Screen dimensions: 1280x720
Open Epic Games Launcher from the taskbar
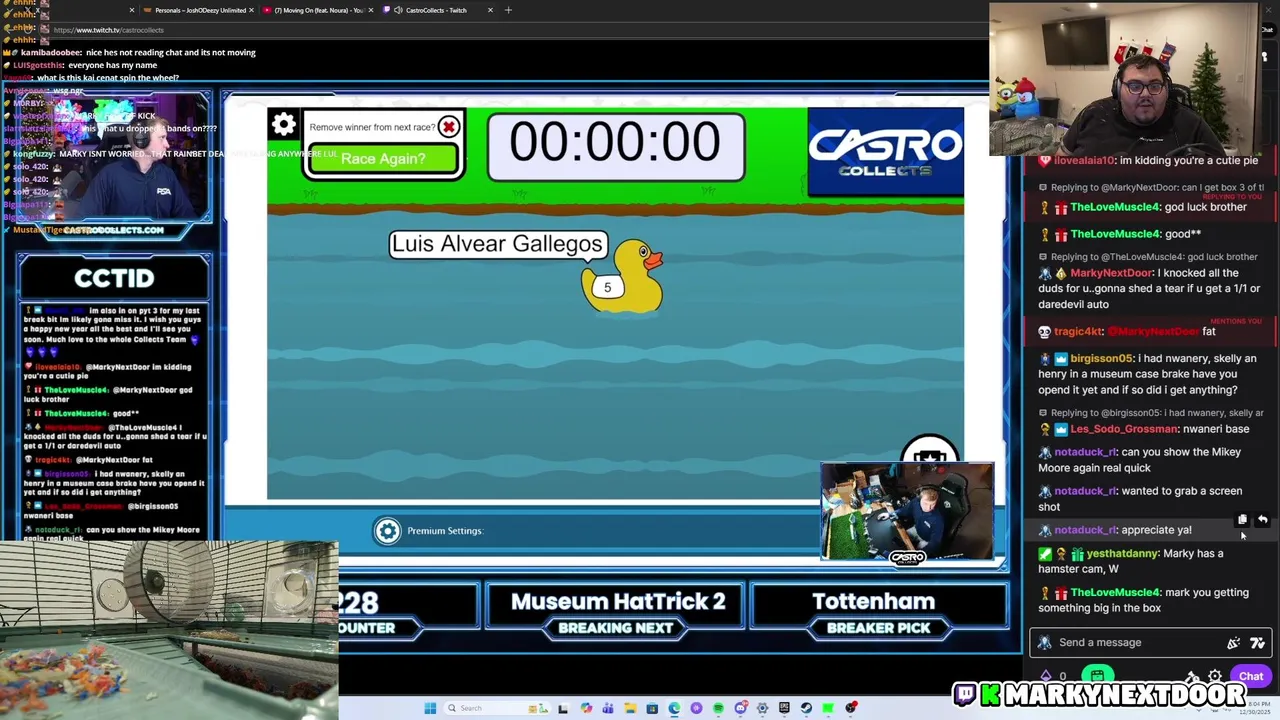784,708
